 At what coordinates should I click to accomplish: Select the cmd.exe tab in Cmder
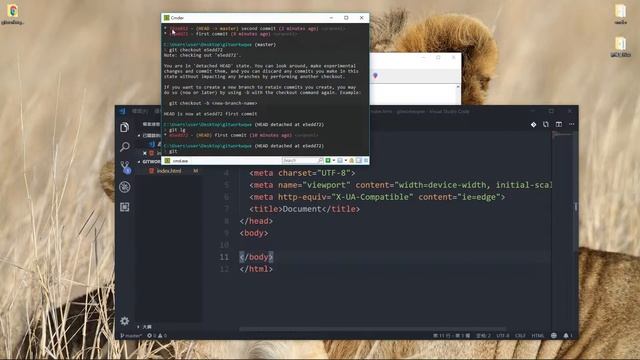pos(177,161)
